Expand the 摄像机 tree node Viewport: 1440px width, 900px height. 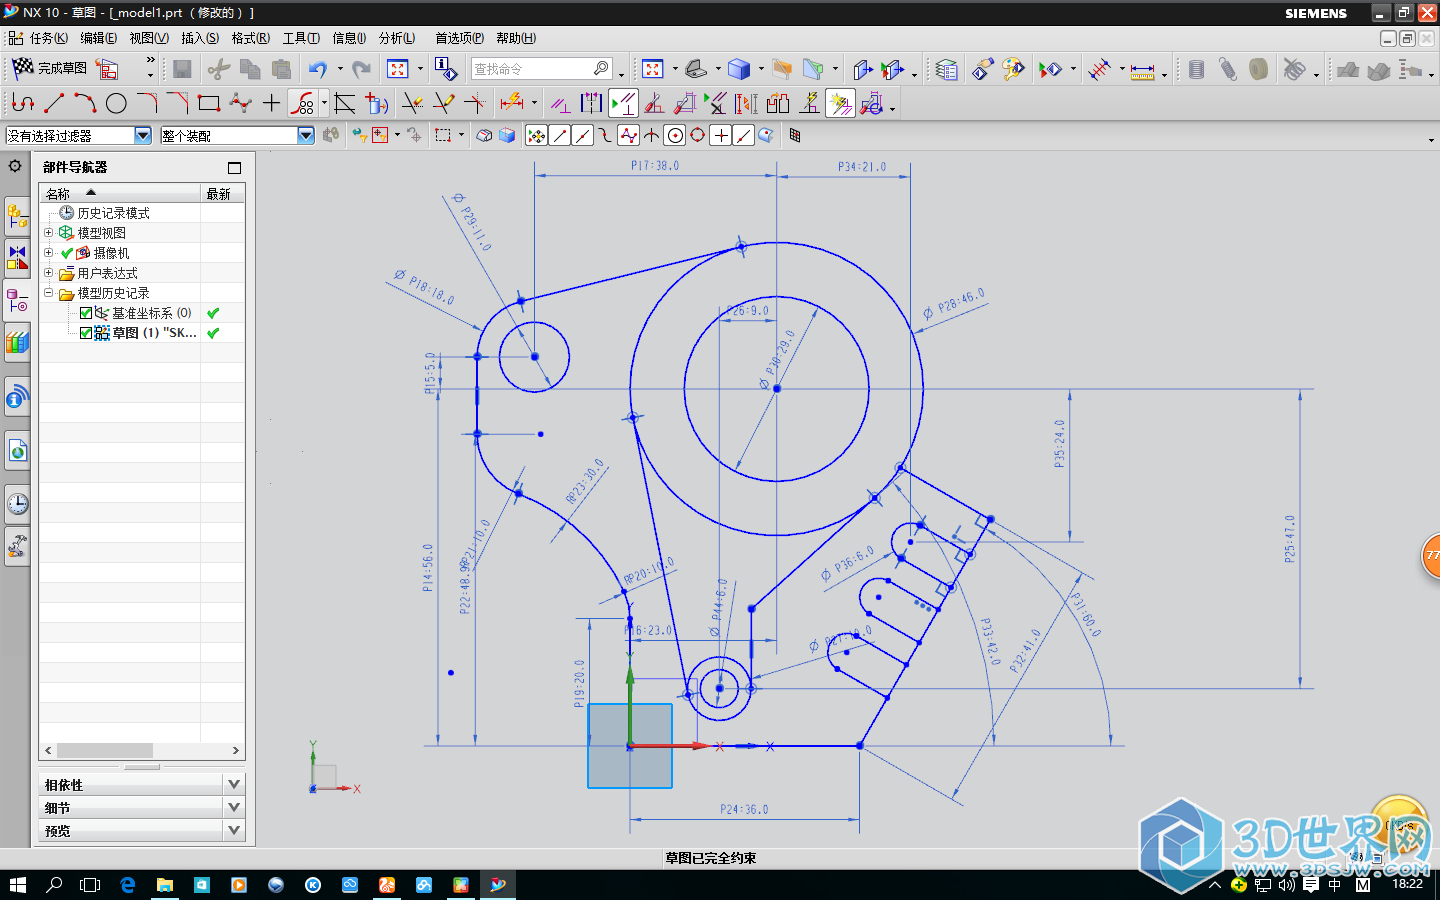tap(48, 252)
